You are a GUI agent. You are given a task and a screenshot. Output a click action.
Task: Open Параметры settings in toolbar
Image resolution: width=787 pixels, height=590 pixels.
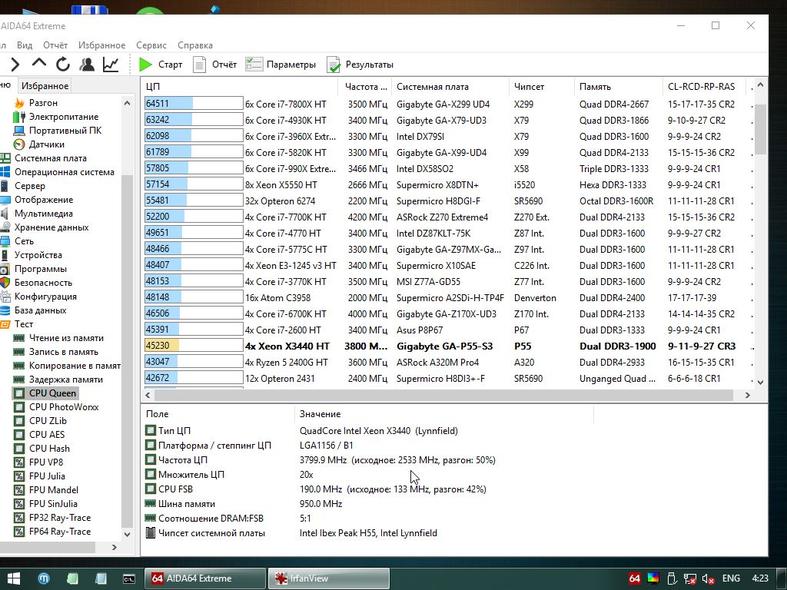pos(281,64)
